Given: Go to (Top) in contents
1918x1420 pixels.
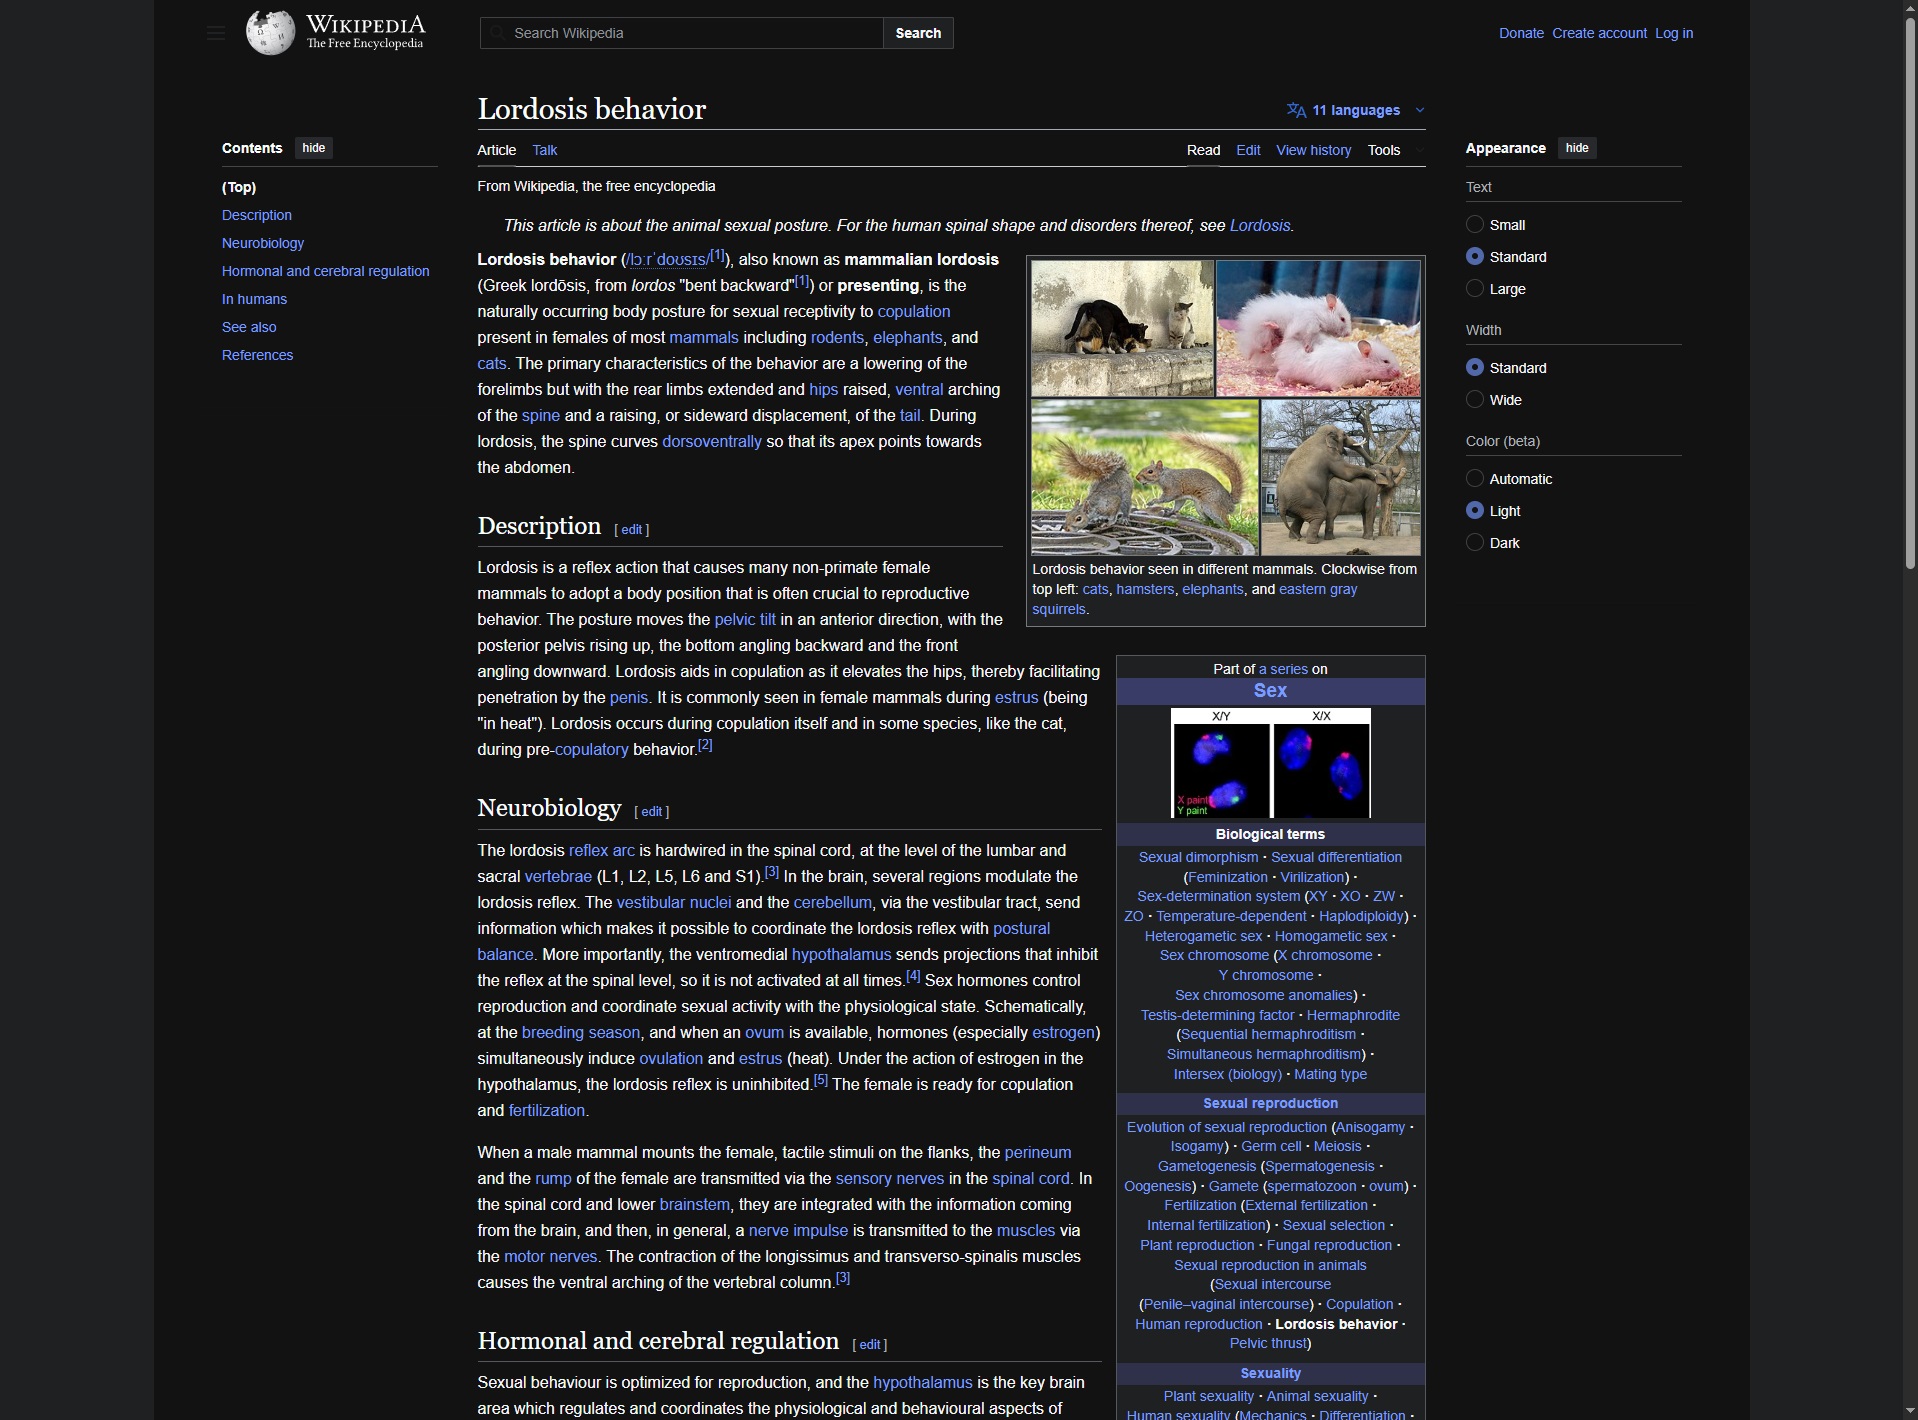Looking at the screenshot, I should [x=239, y=187].
